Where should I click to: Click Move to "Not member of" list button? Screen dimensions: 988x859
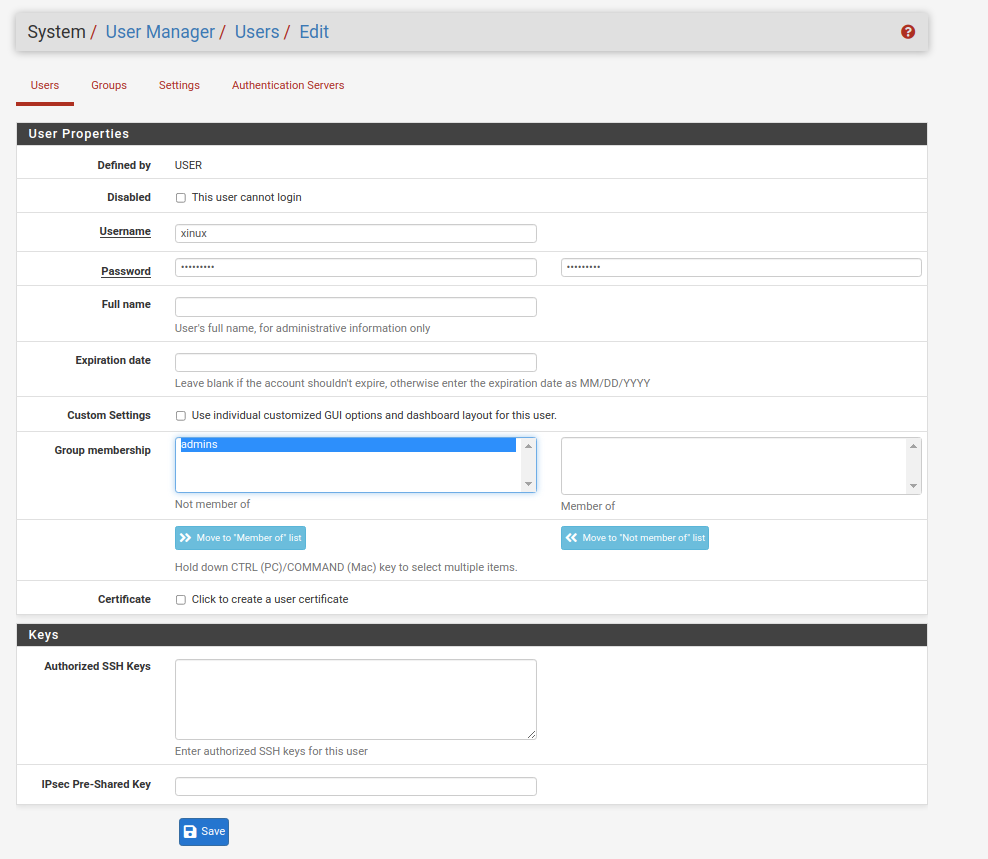pyautogui.click(x=635, y=538)
